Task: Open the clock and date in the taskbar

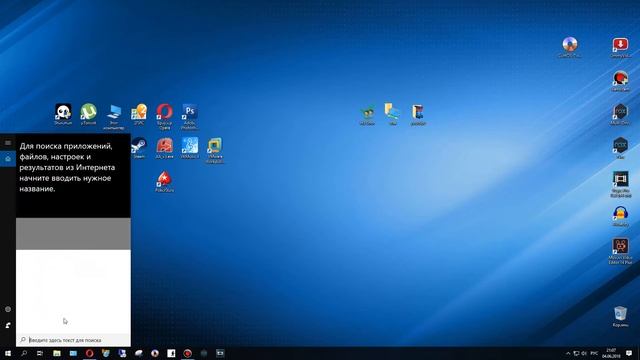Action: tap(611, 353)
